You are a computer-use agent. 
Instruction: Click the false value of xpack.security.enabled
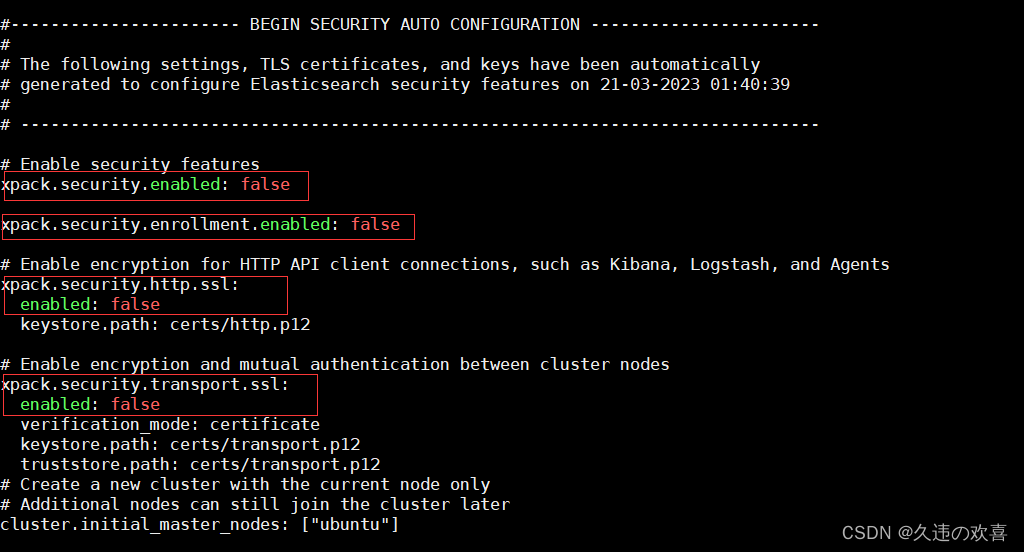[265, 185]
